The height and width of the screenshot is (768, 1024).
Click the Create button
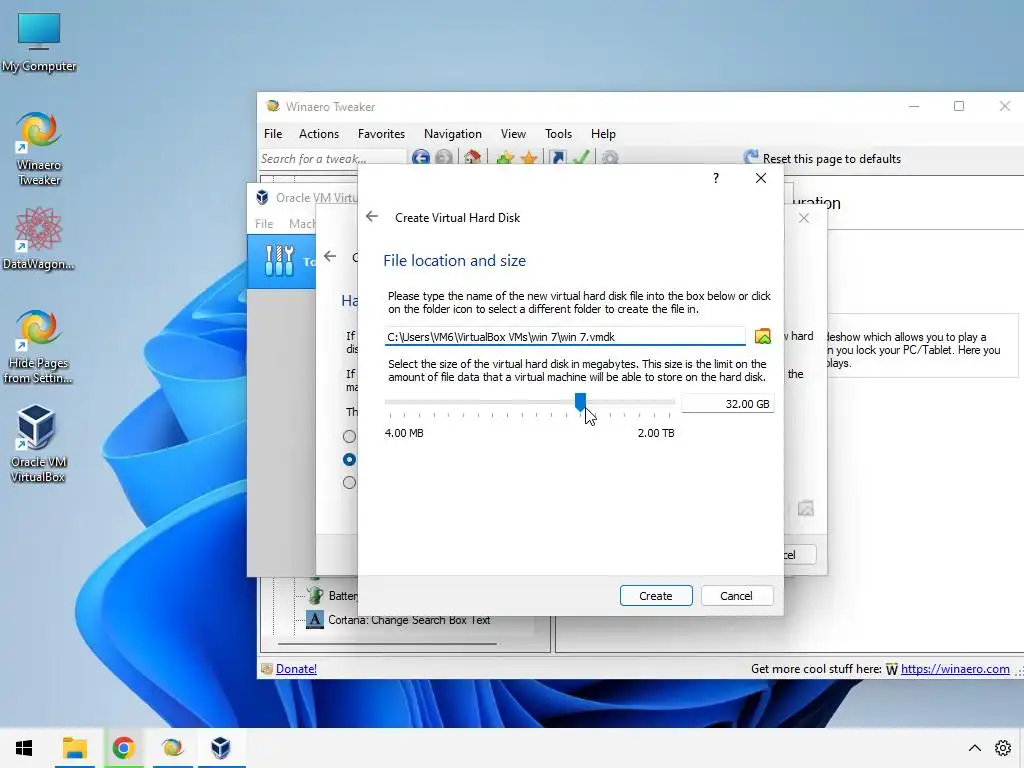coord(656,596)
